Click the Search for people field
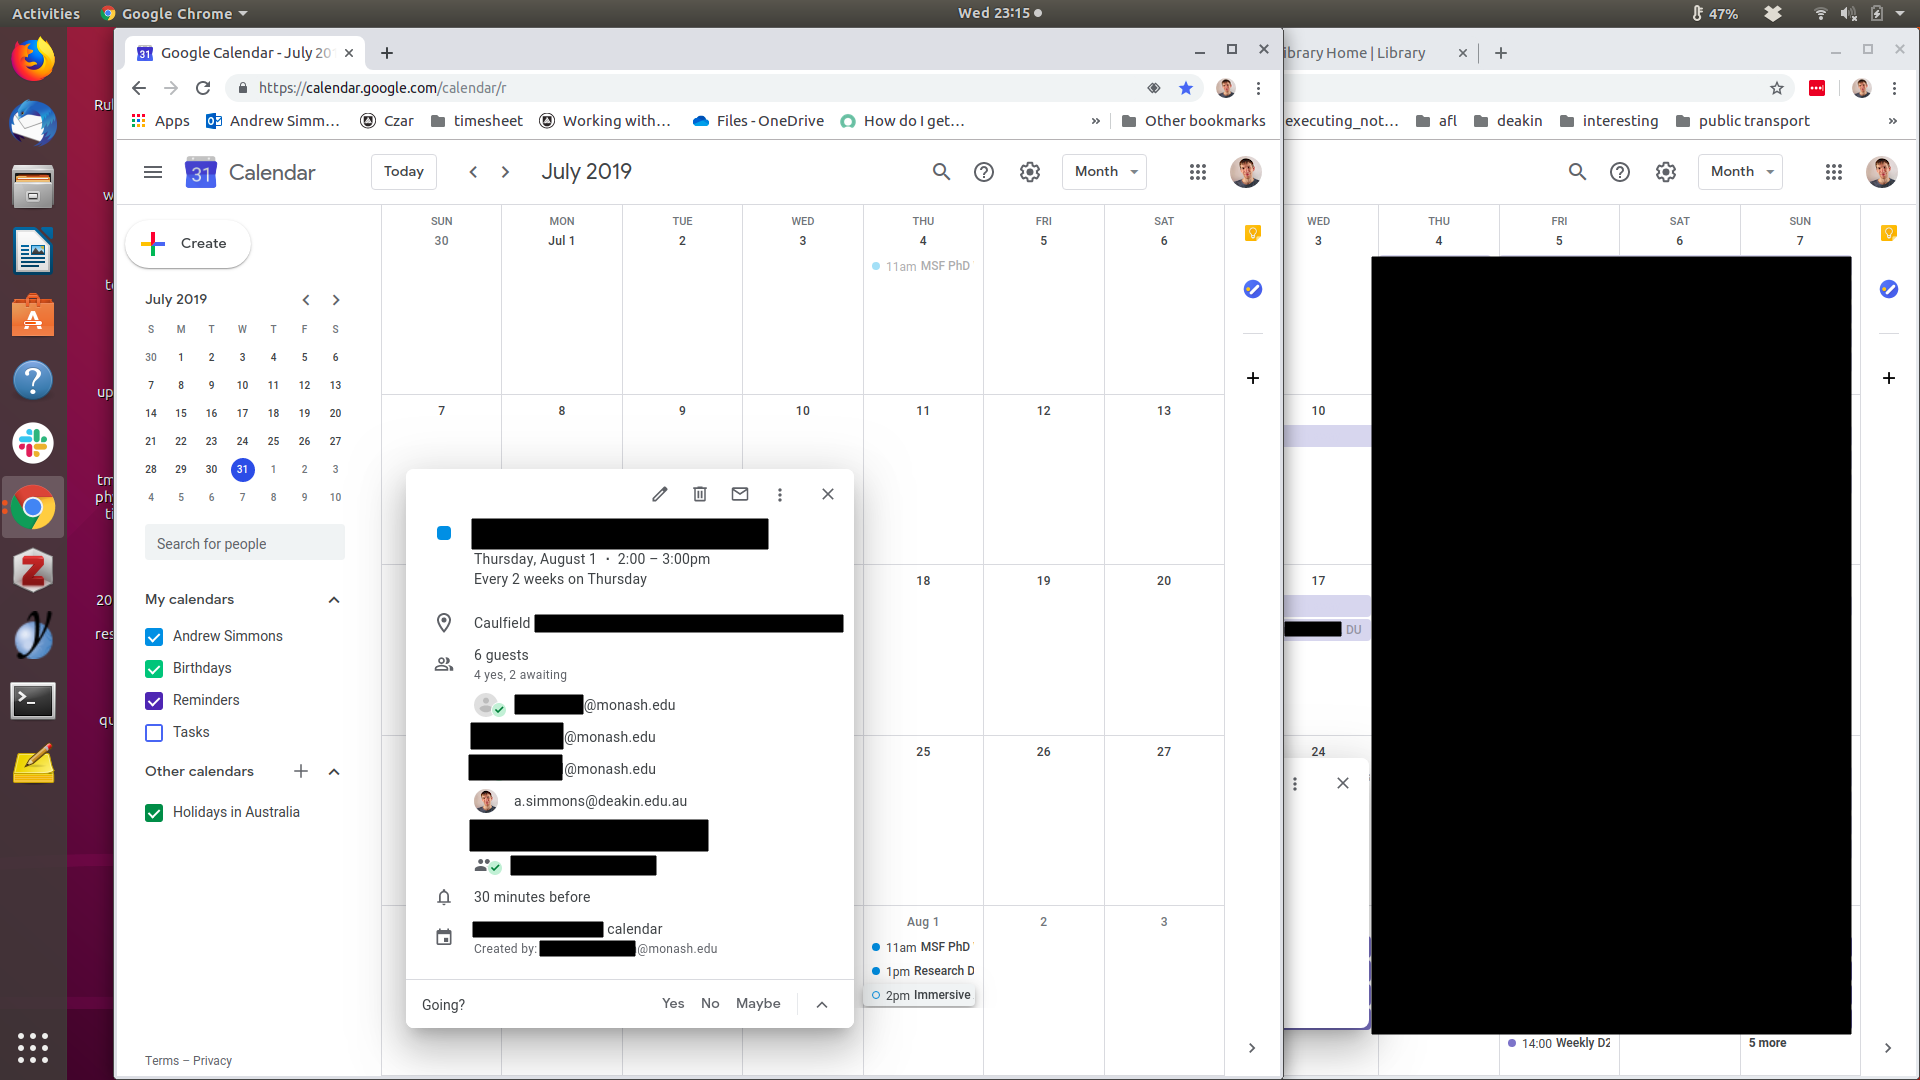The height and width of the screenshot is (1080, 1920). pyautogui.click(x=245, y=544)
